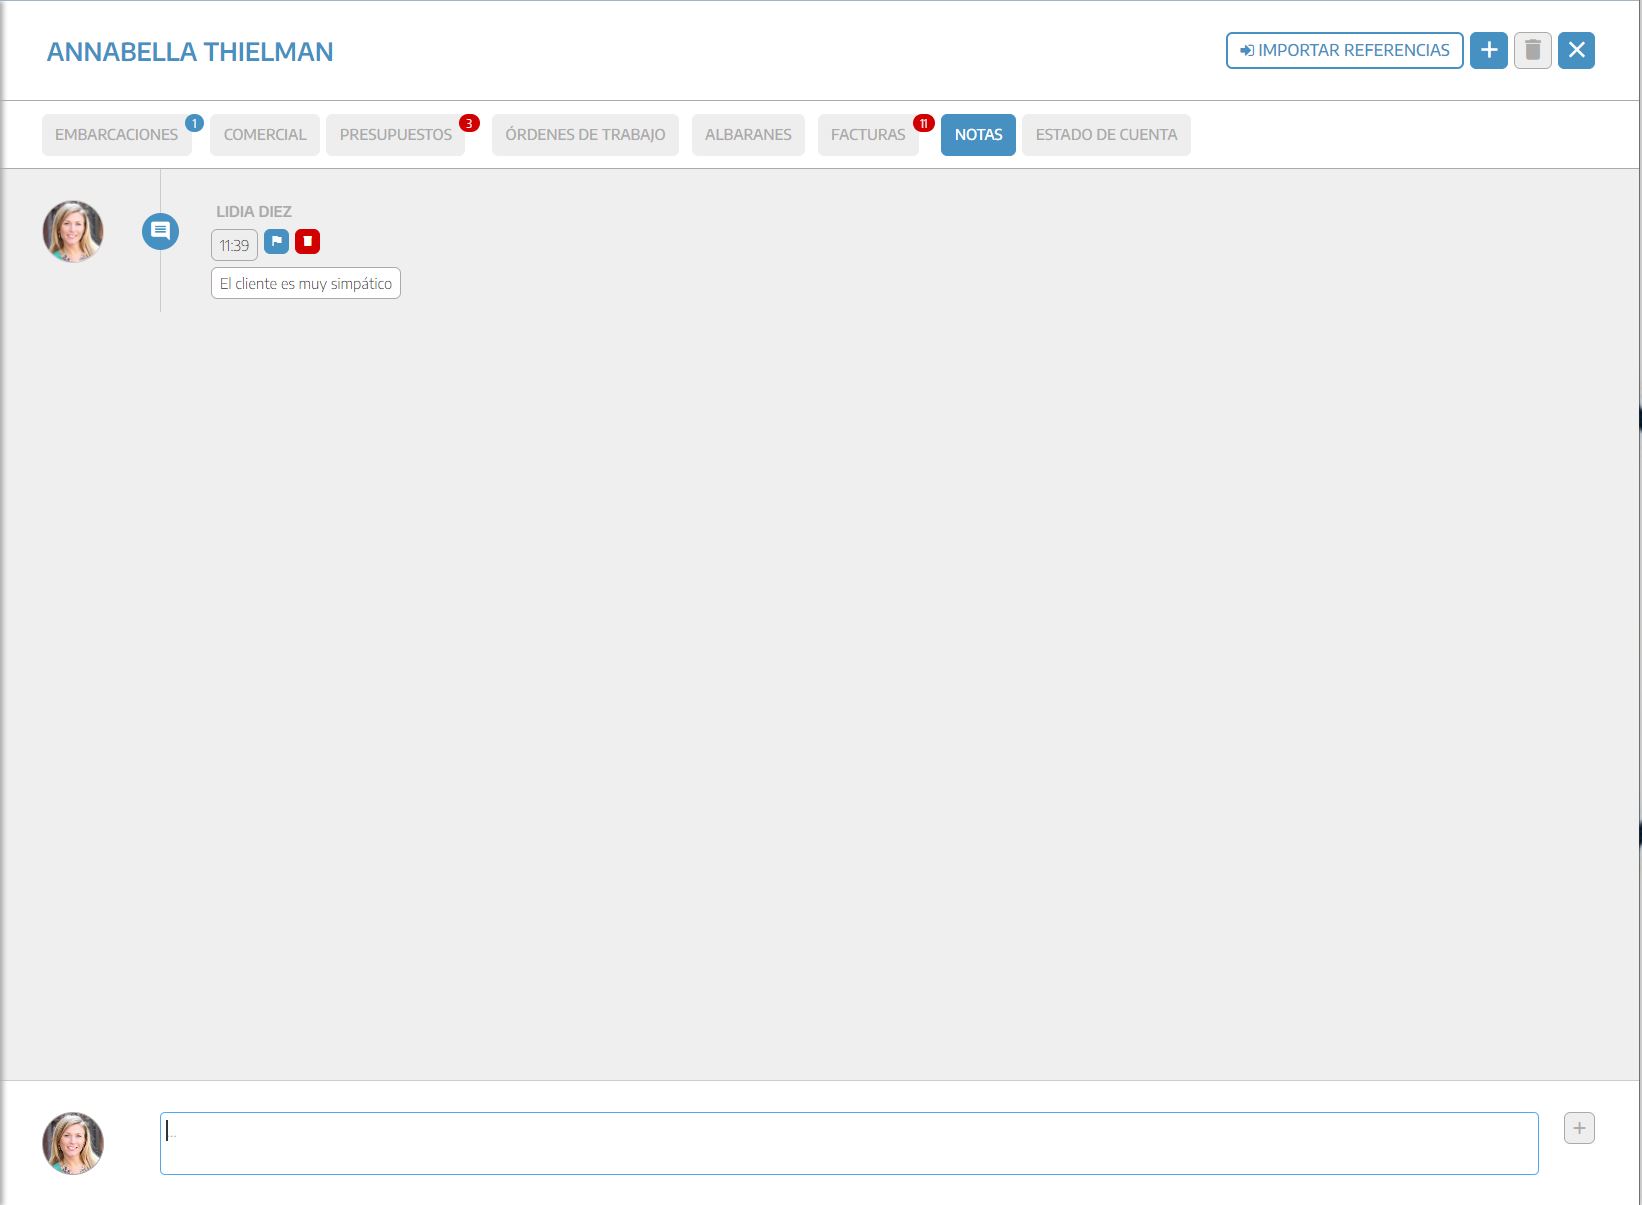Select the Albaranes tab

(x=748, y=135)
